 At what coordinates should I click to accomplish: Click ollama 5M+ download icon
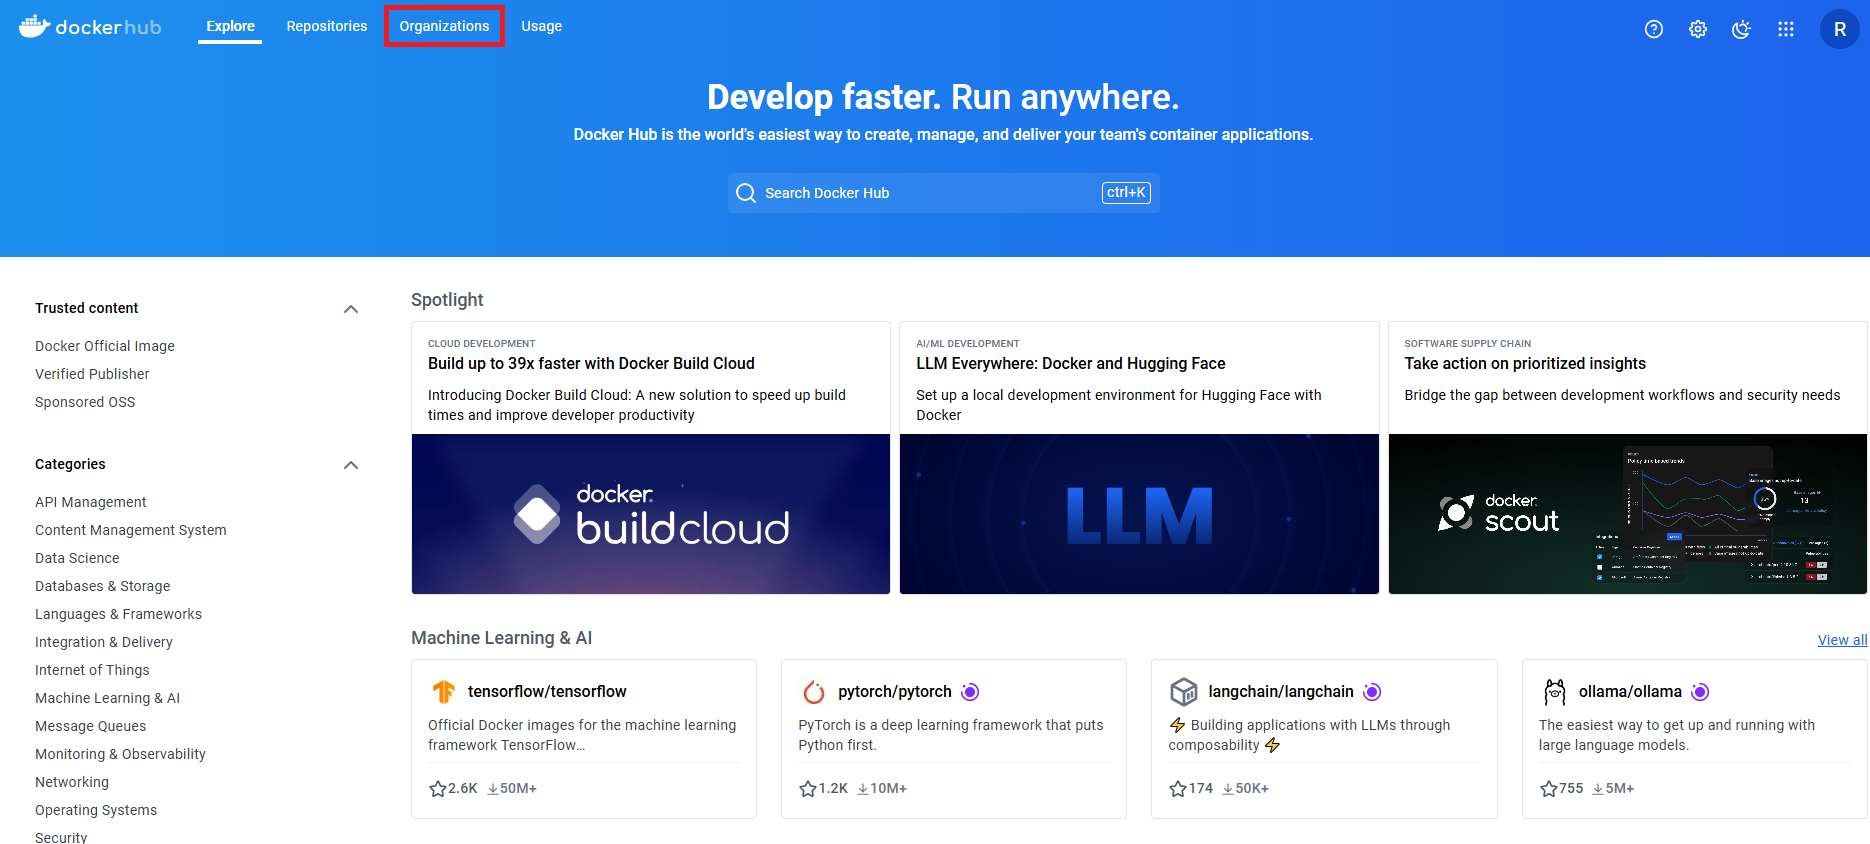[x=1598, y=789]
